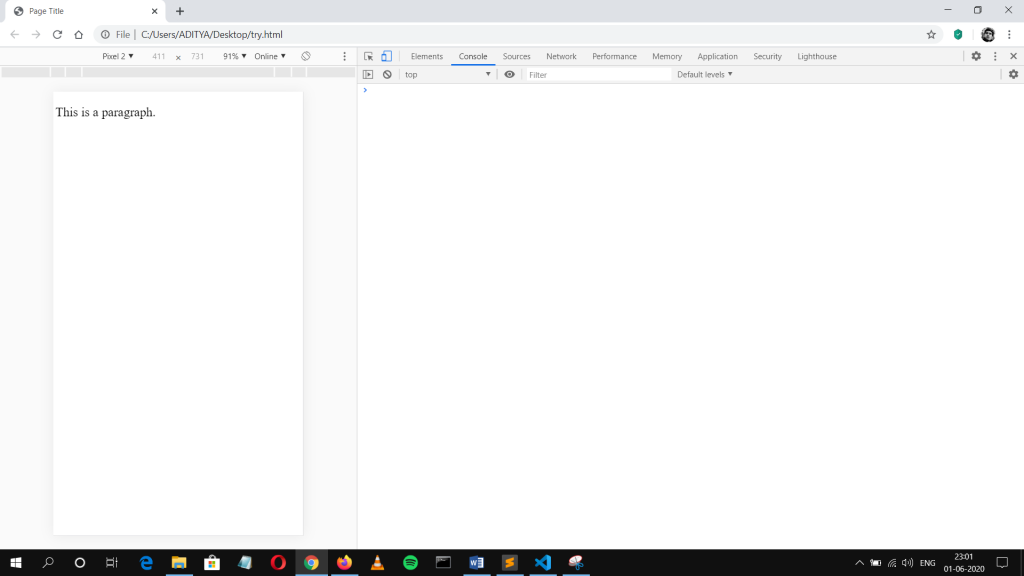Click the live expression eye icon

click(510, 75)
